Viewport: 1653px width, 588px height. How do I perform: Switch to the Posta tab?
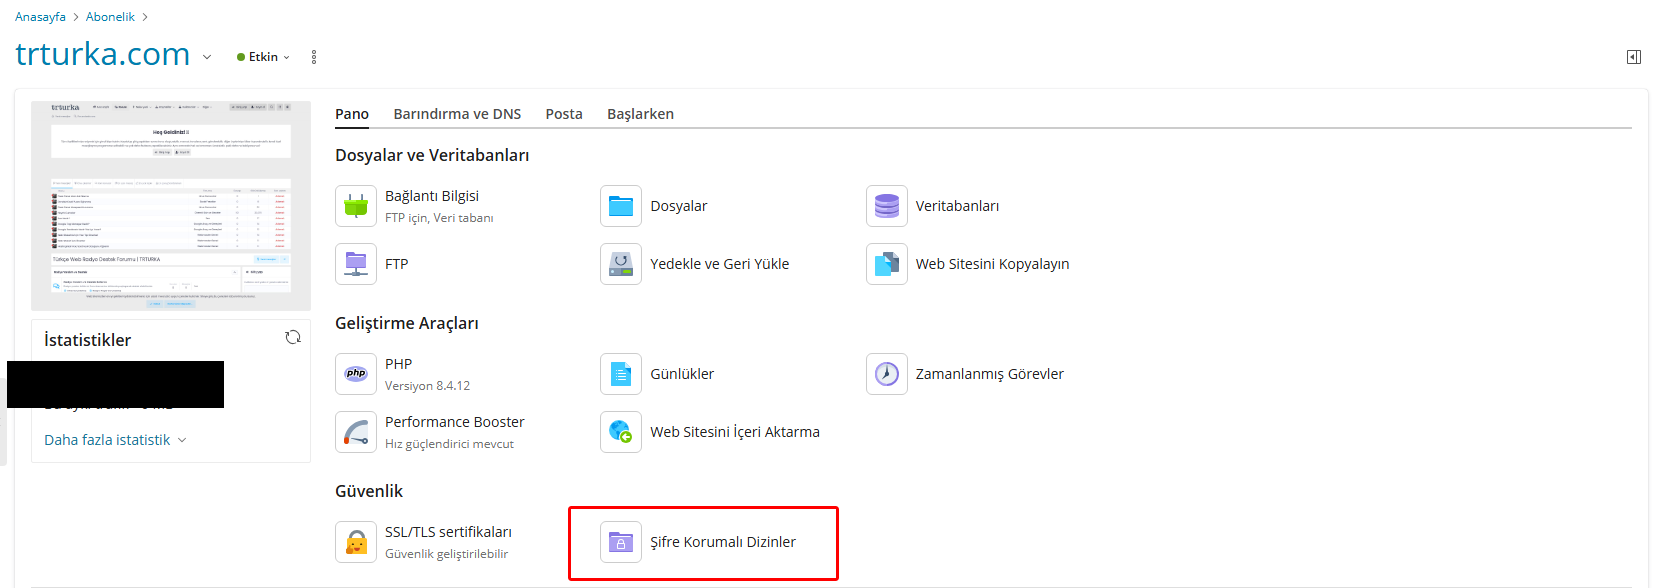point(564,114)
